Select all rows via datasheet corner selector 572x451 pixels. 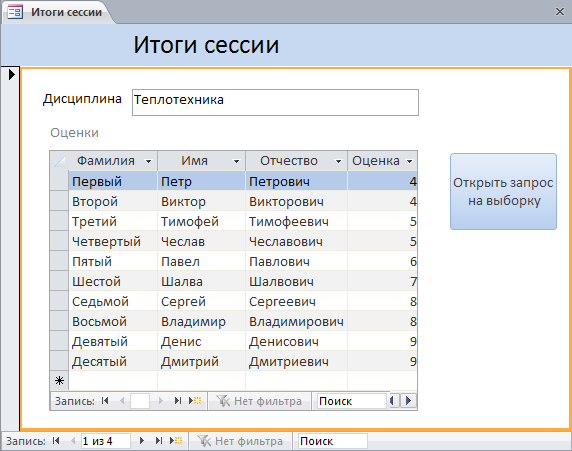59,161
